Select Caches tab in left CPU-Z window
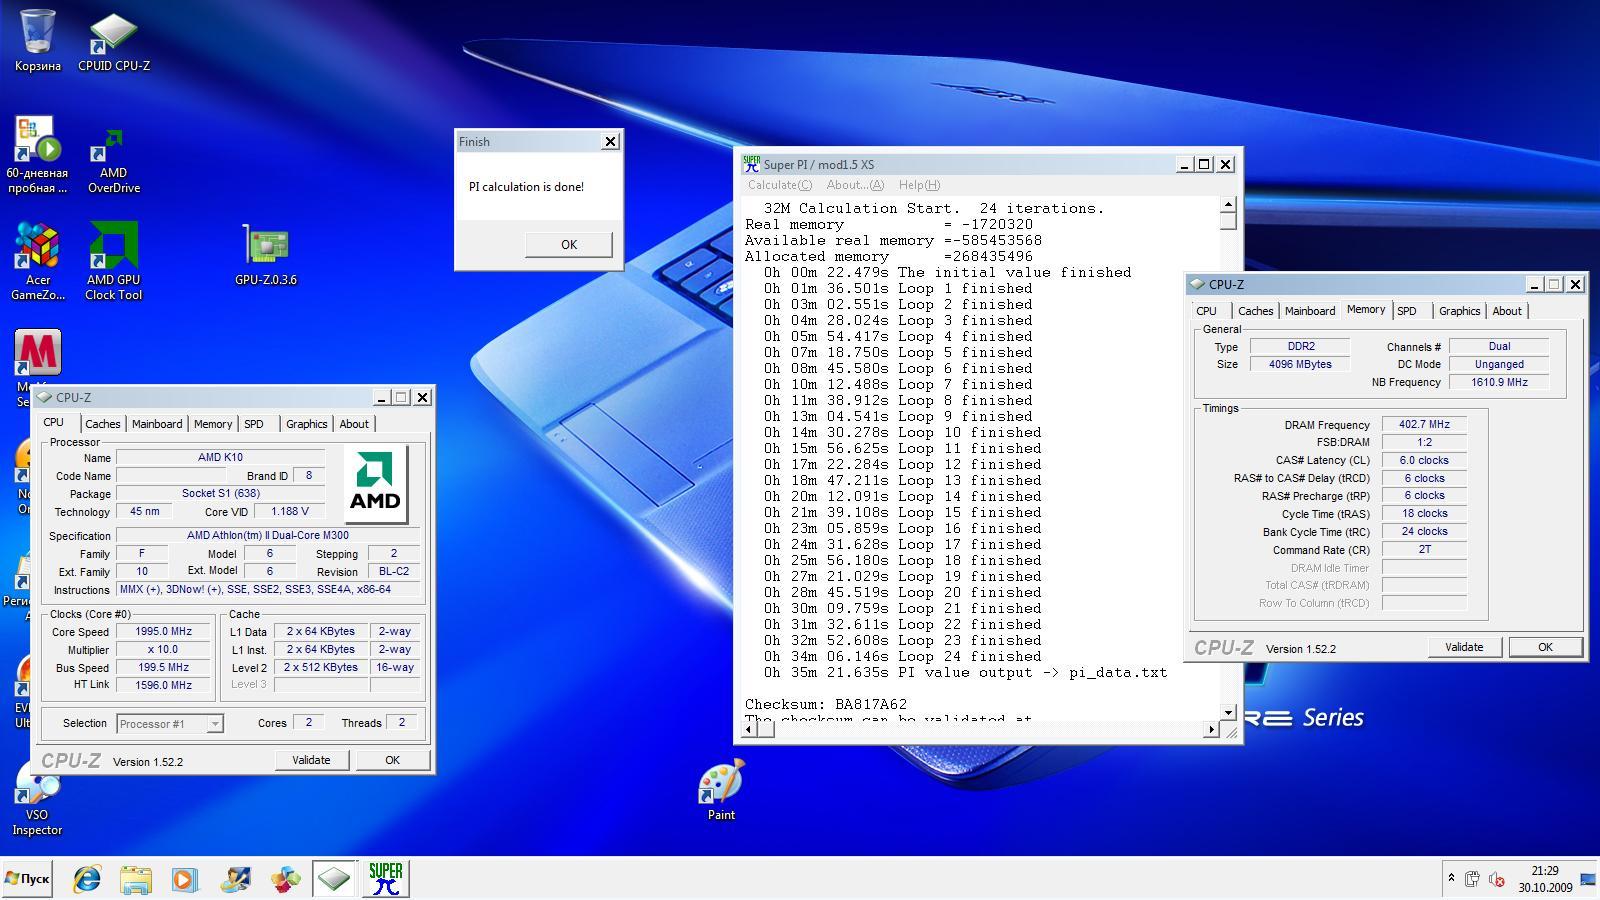The width and height of the screenshot is (1600, 900). point(102,424)
